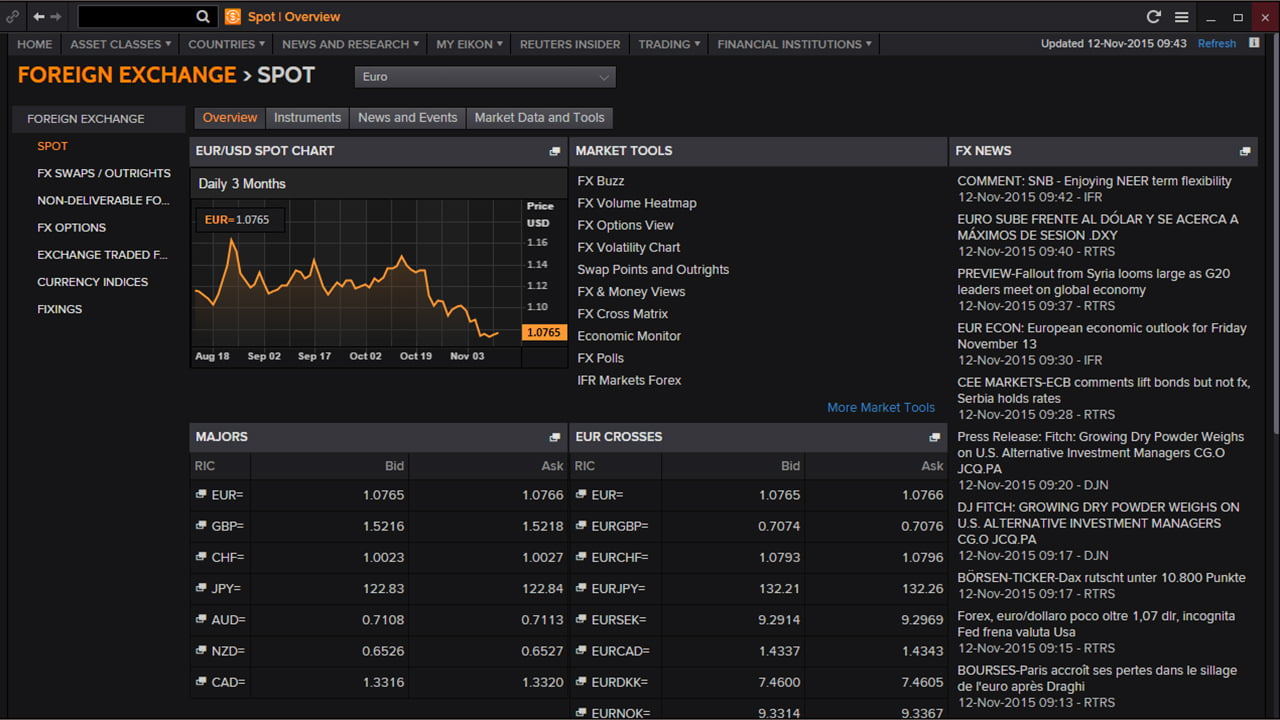1280x720 pixels.
Task: Open the News and Research menu
Action: click(350, 44)
